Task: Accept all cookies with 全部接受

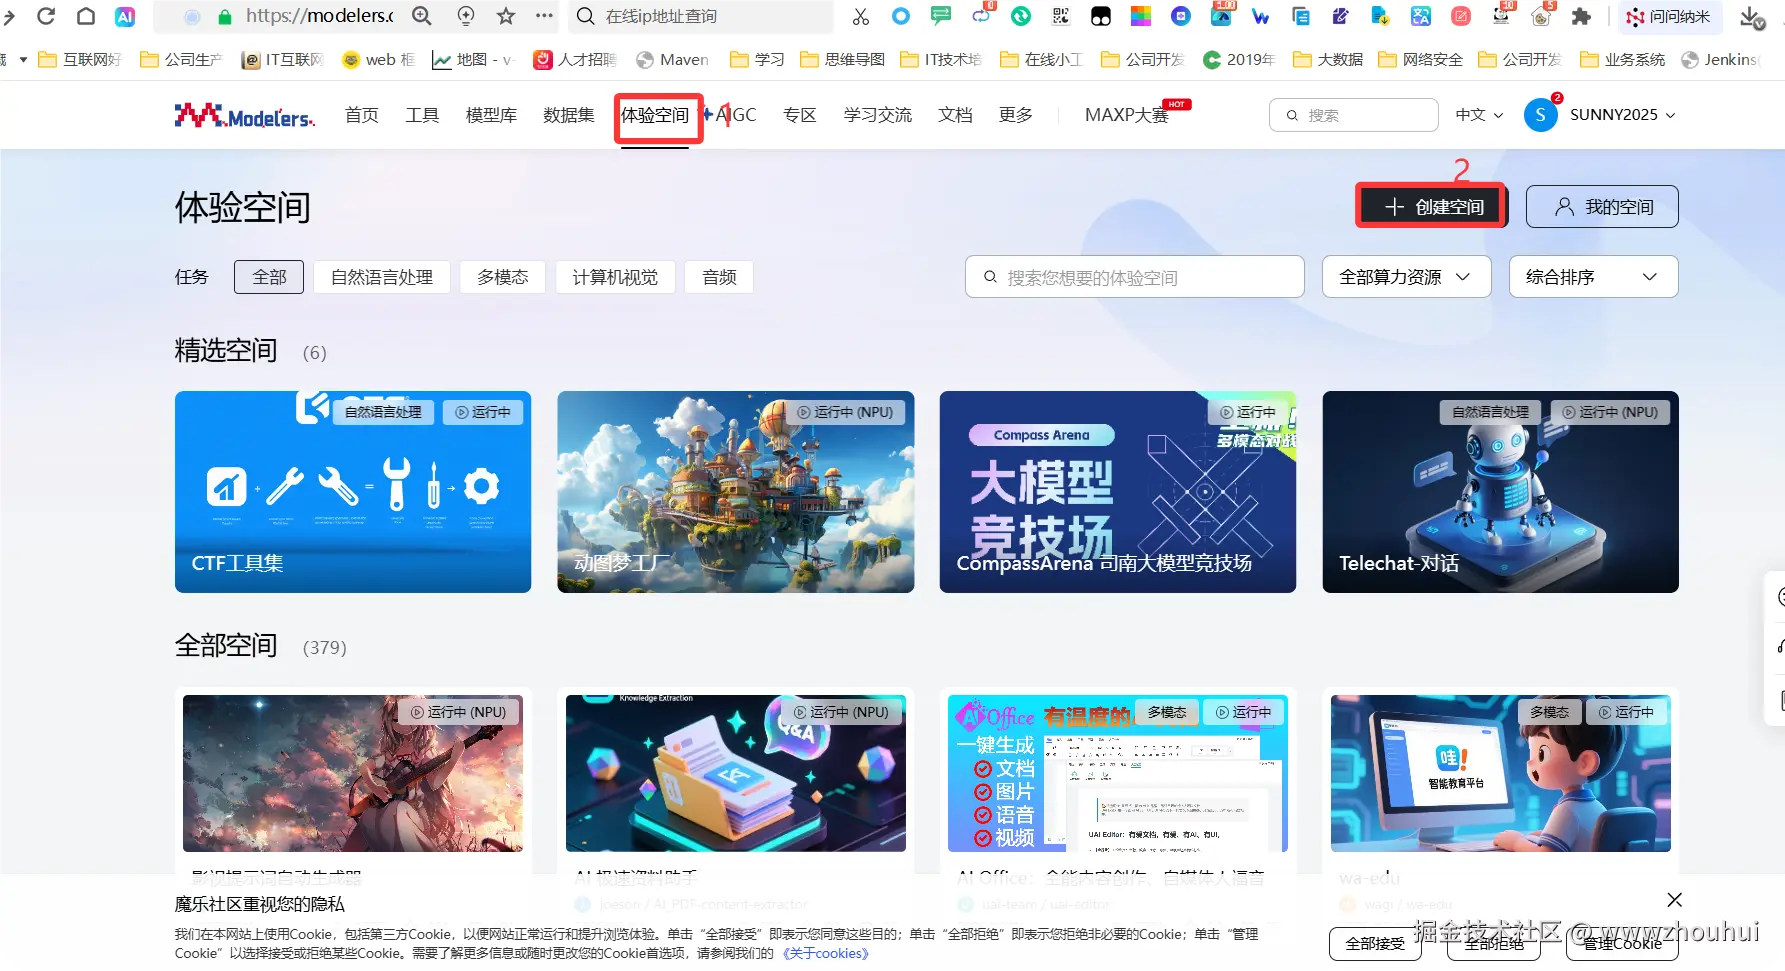Action: (x=1375, y=943)
